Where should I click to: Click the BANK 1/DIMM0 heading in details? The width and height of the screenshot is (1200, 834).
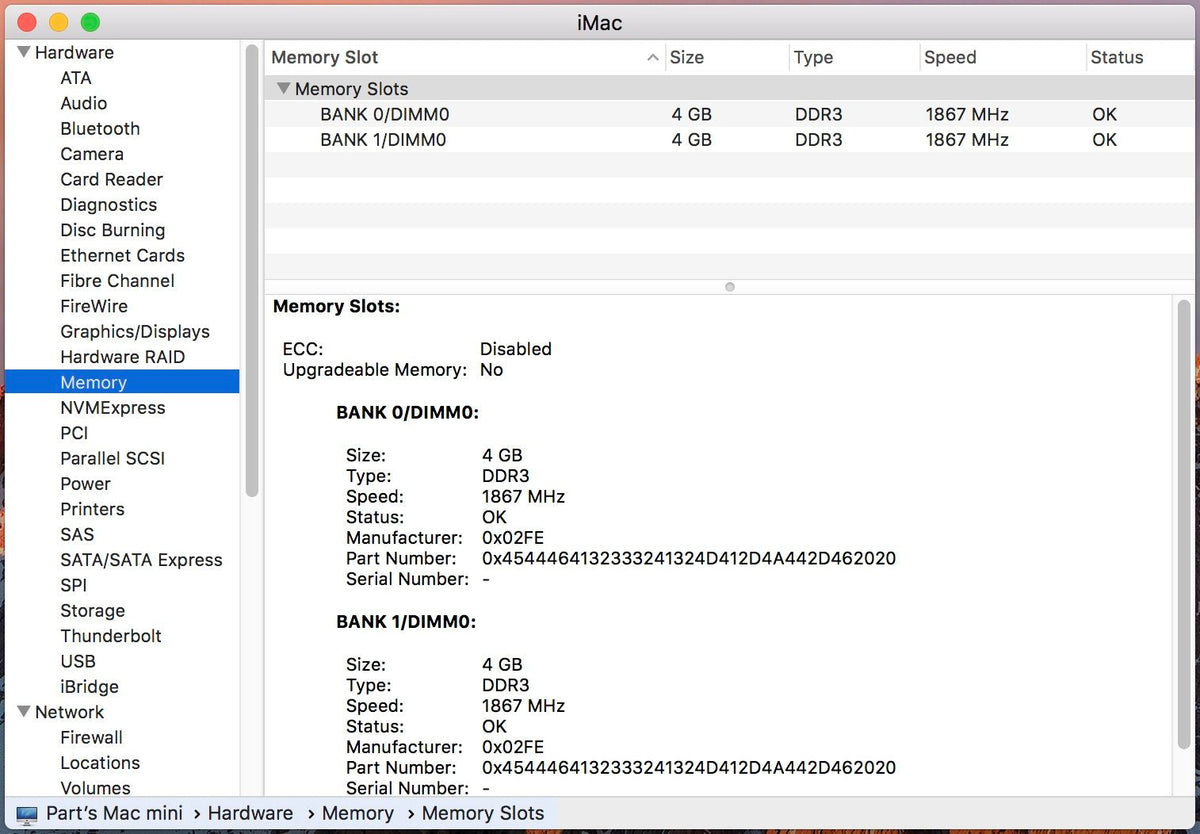pyautogui.click(x=406, y=622)
